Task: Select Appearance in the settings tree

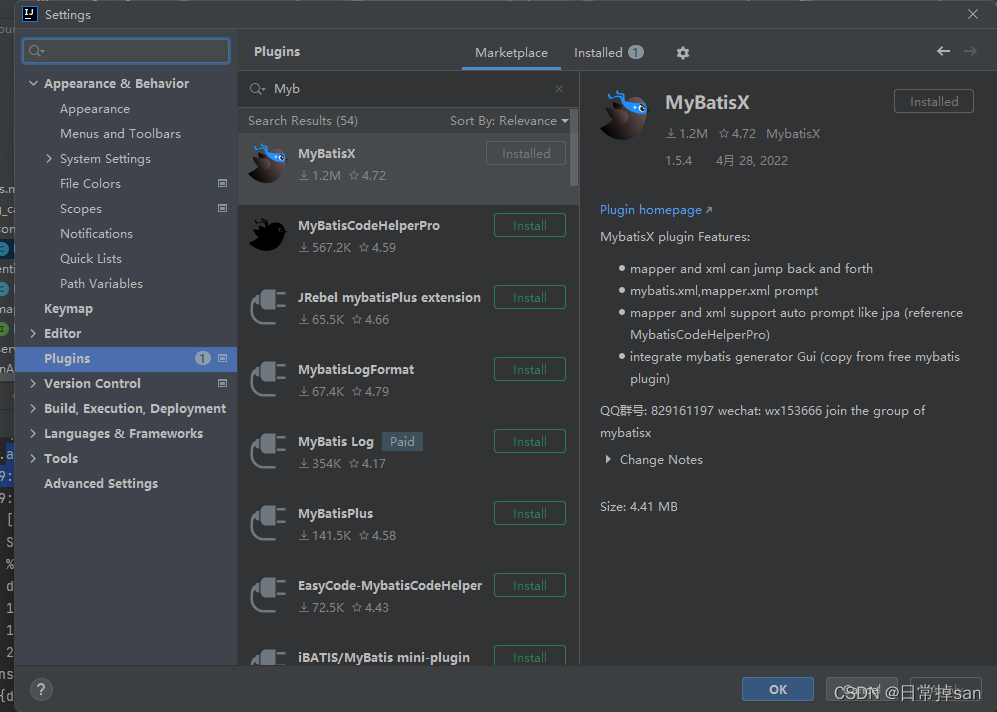Action: 95,109
